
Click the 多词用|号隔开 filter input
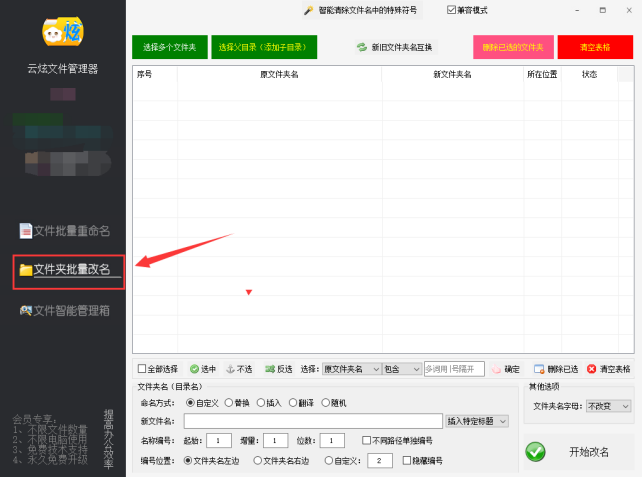point(454,369)
